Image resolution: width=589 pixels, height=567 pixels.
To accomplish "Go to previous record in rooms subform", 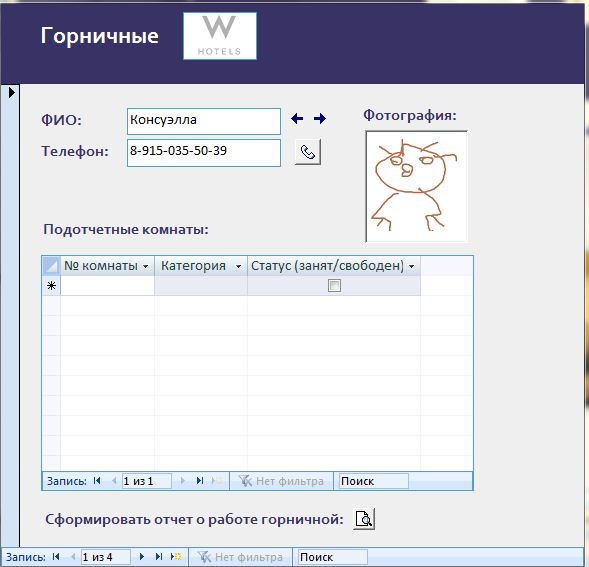I will (x=114, y=481).
